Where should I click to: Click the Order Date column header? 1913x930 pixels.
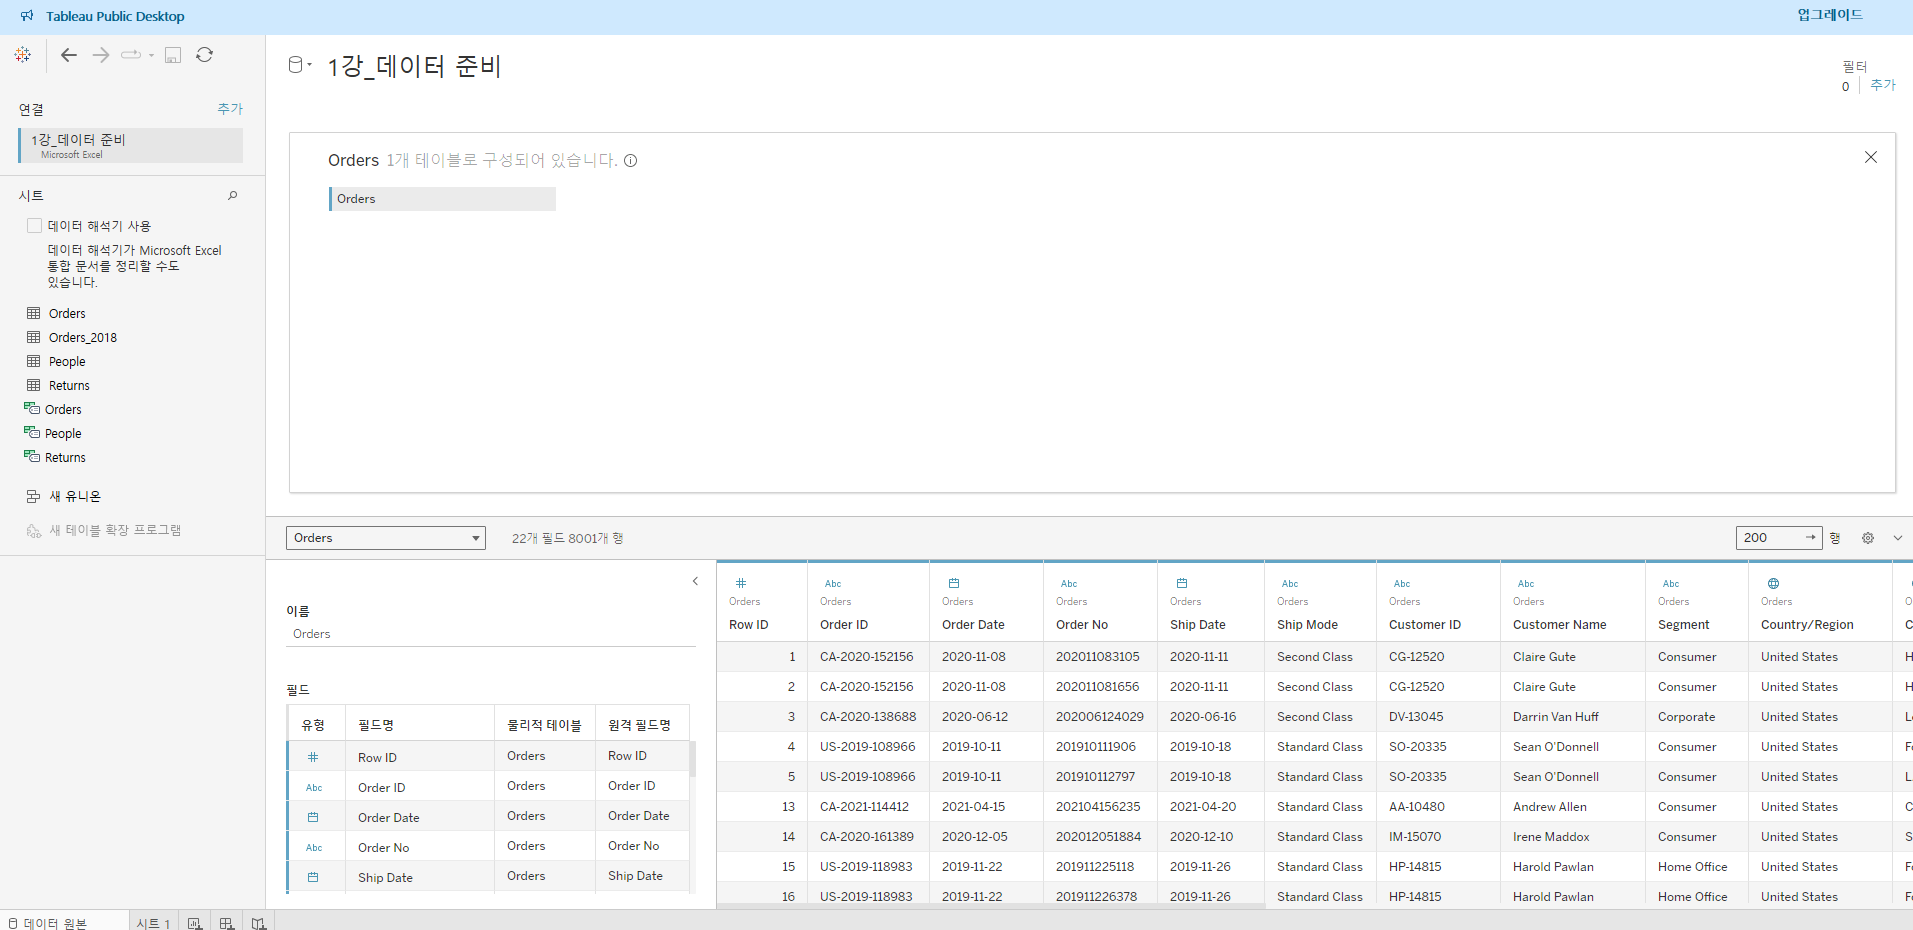pos(973,625)
